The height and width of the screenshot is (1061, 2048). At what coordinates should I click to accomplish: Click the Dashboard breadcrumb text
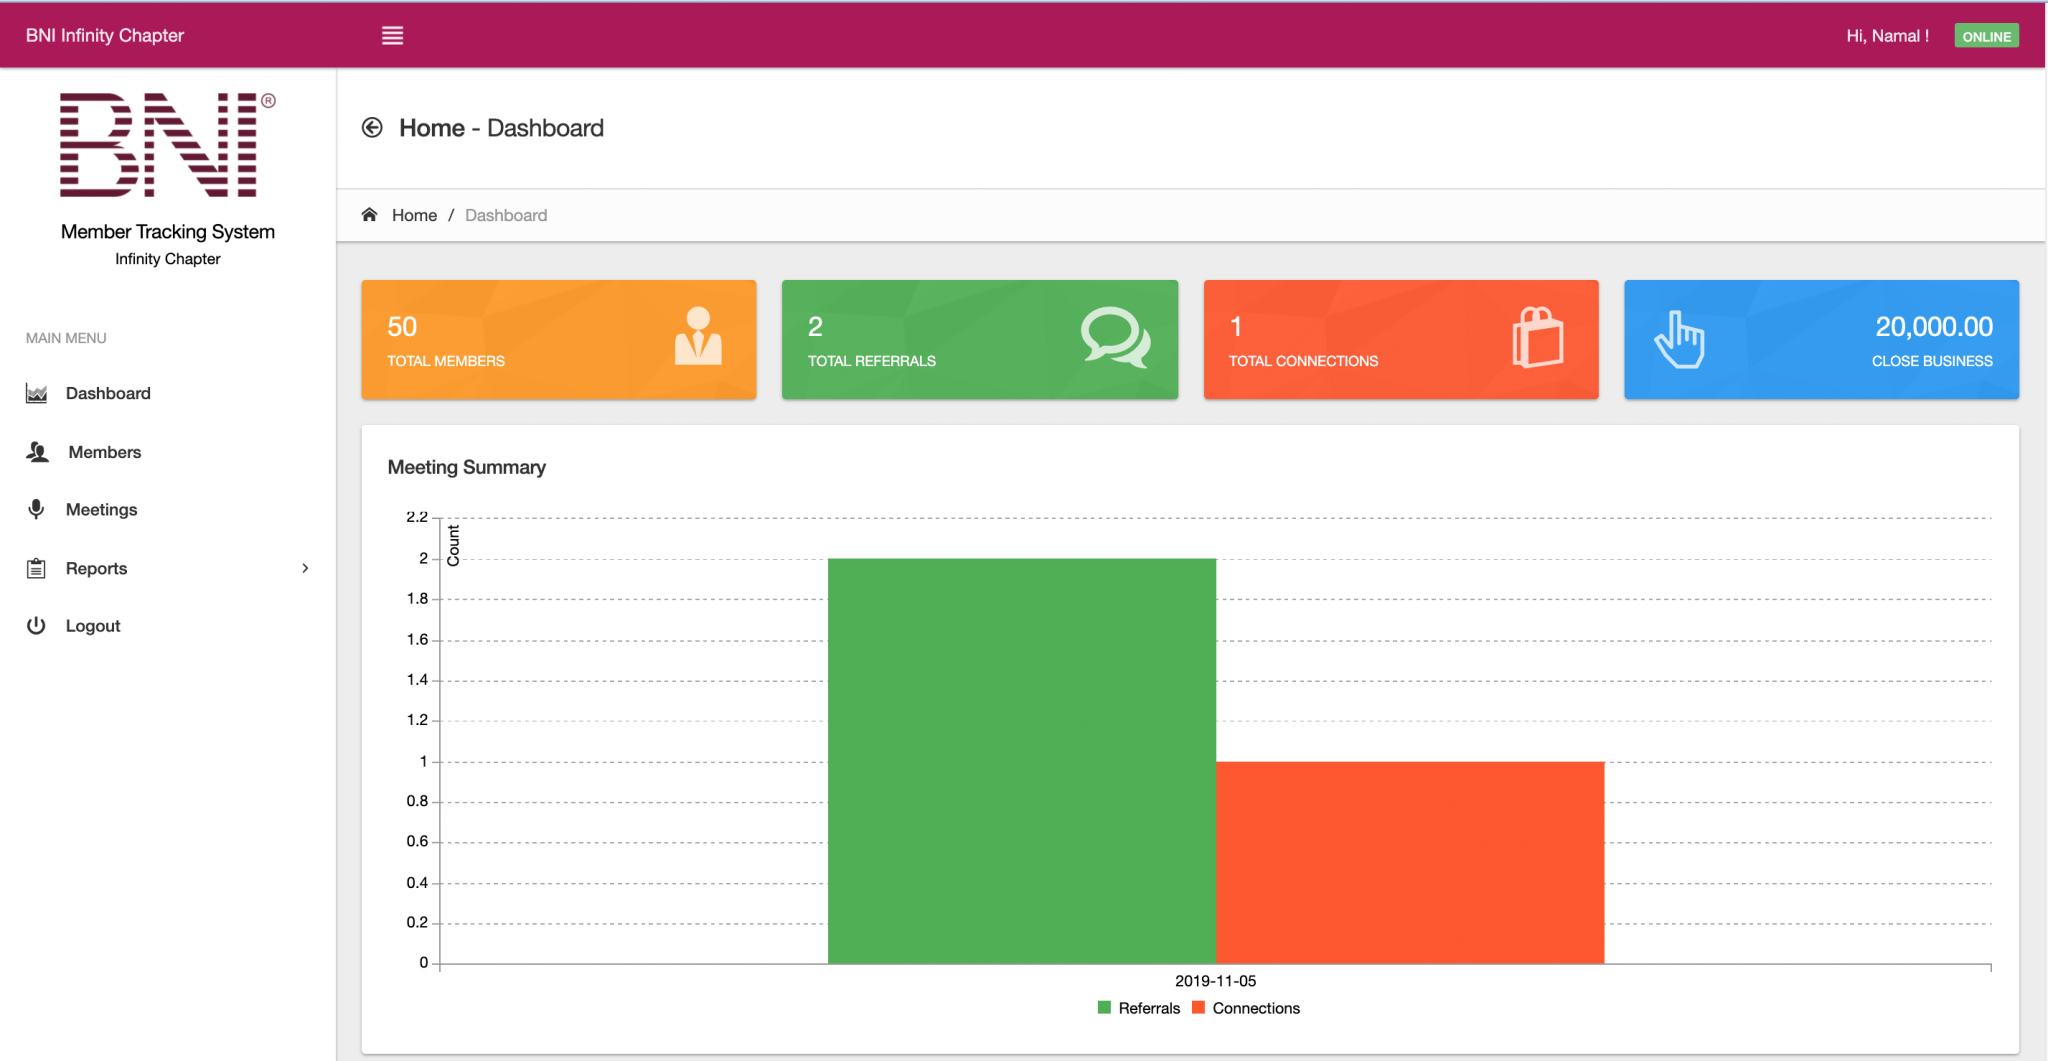tap(506, 215)
